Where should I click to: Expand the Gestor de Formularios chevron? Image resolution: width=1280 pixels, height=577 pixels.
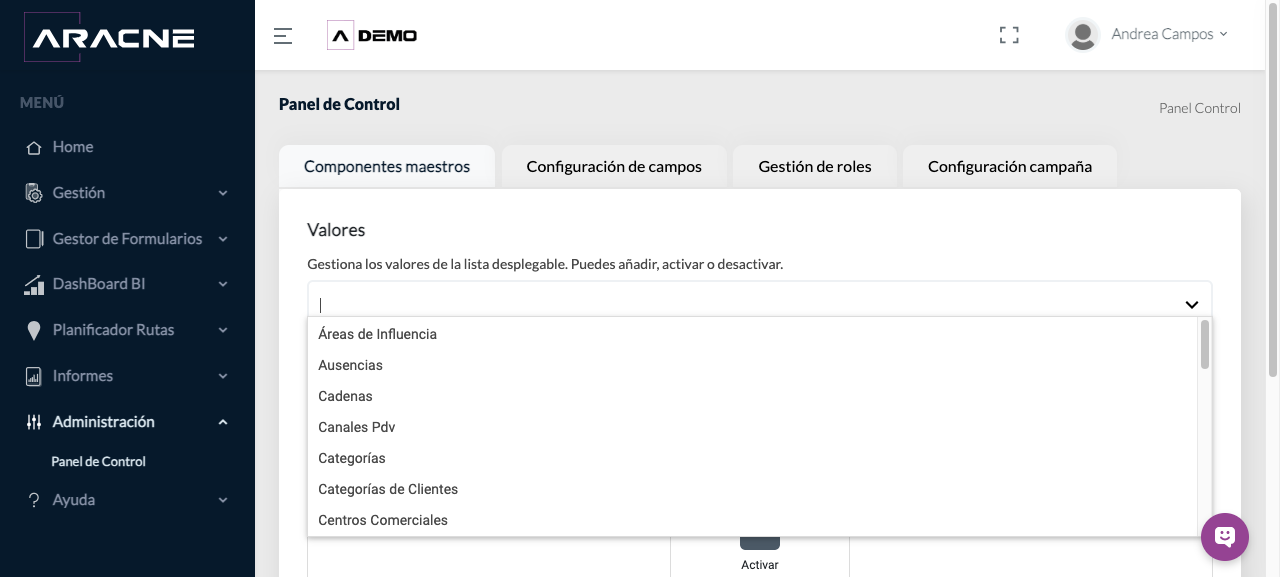click(x=223, y=239)
